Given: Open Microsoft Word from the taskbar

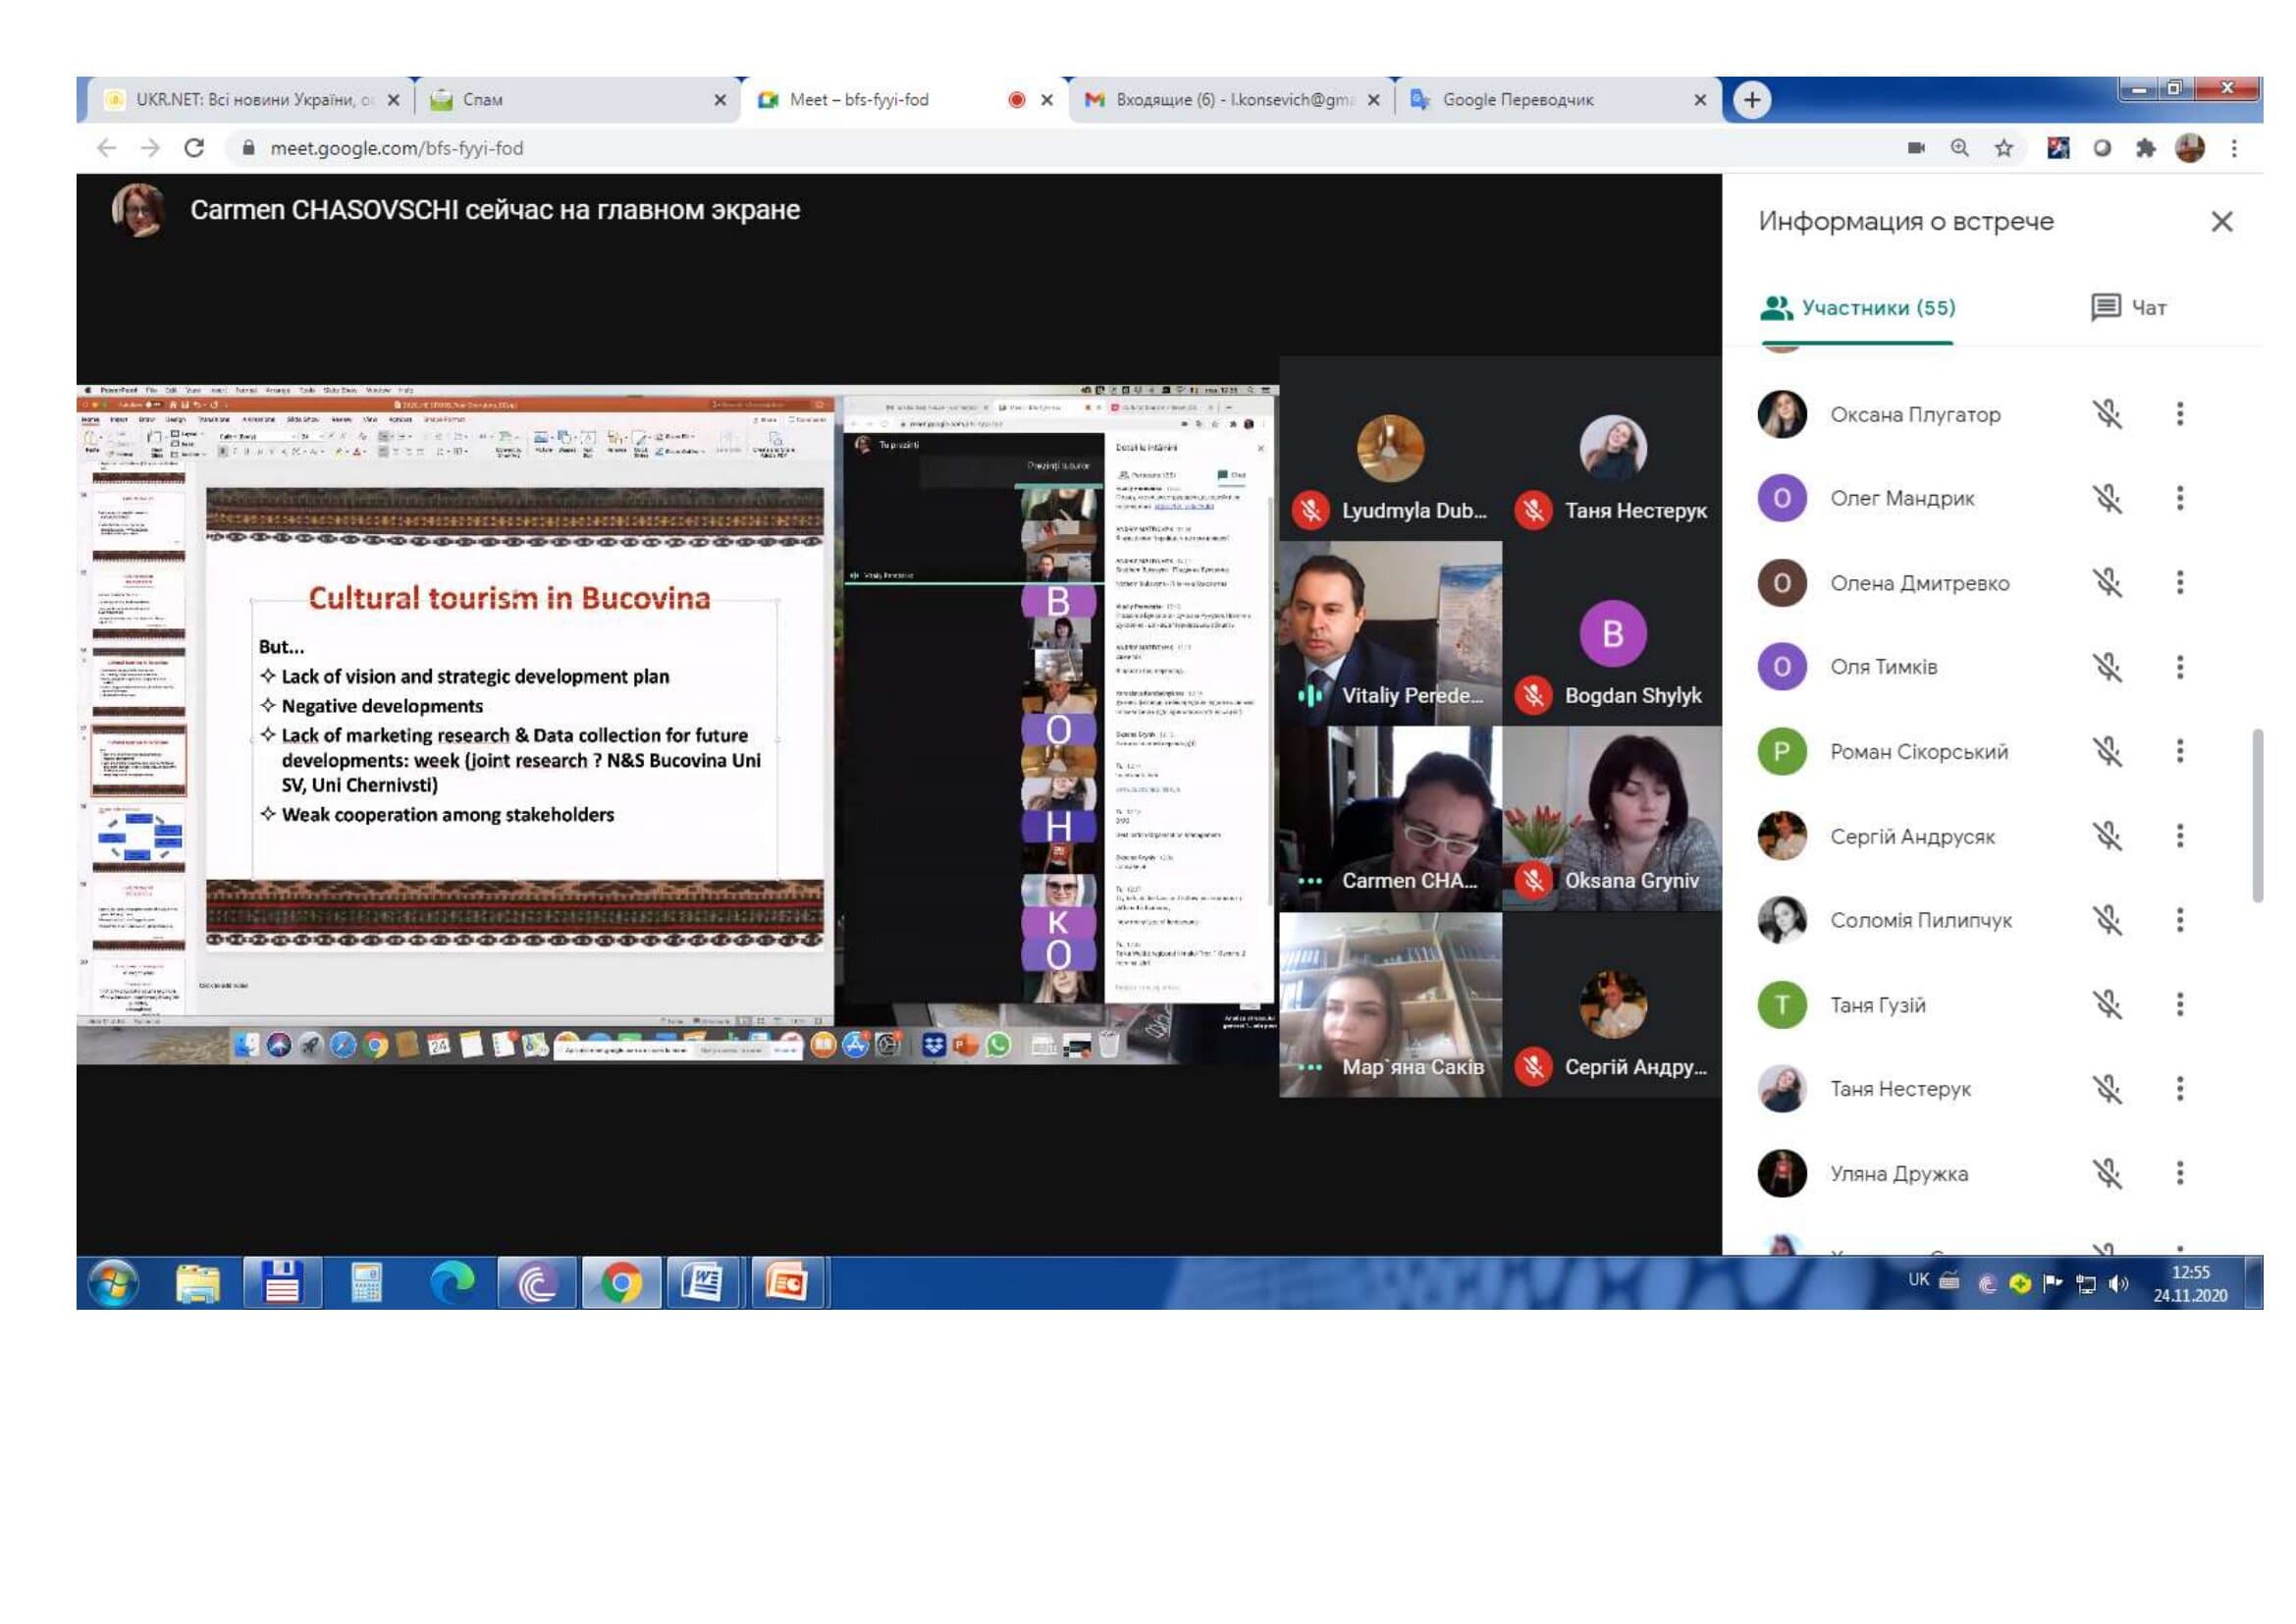Looking at the screenshot, I should [702, 1282].
